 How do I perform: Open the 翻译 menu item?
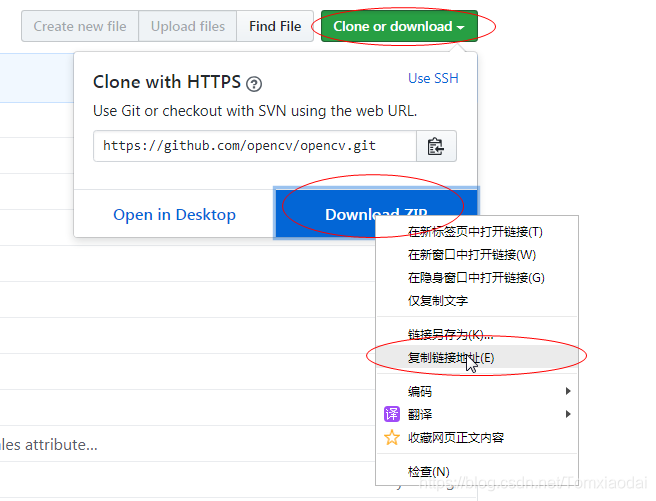pyautogui.click(x=477, y=414)
